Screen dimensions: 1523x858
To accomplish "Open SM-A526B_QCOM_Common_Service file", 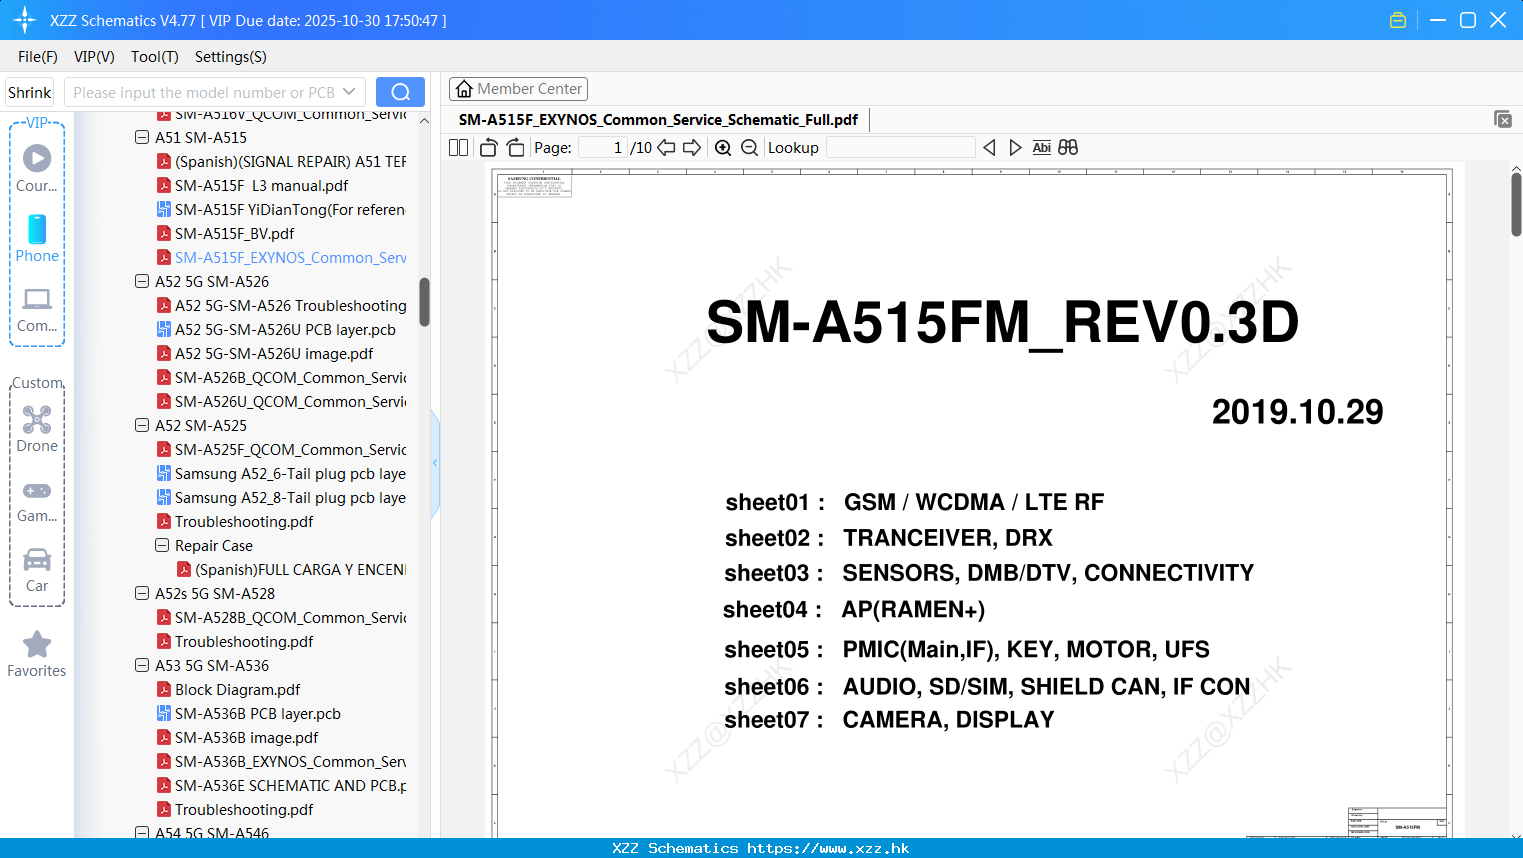I will [x=281, y=378].
